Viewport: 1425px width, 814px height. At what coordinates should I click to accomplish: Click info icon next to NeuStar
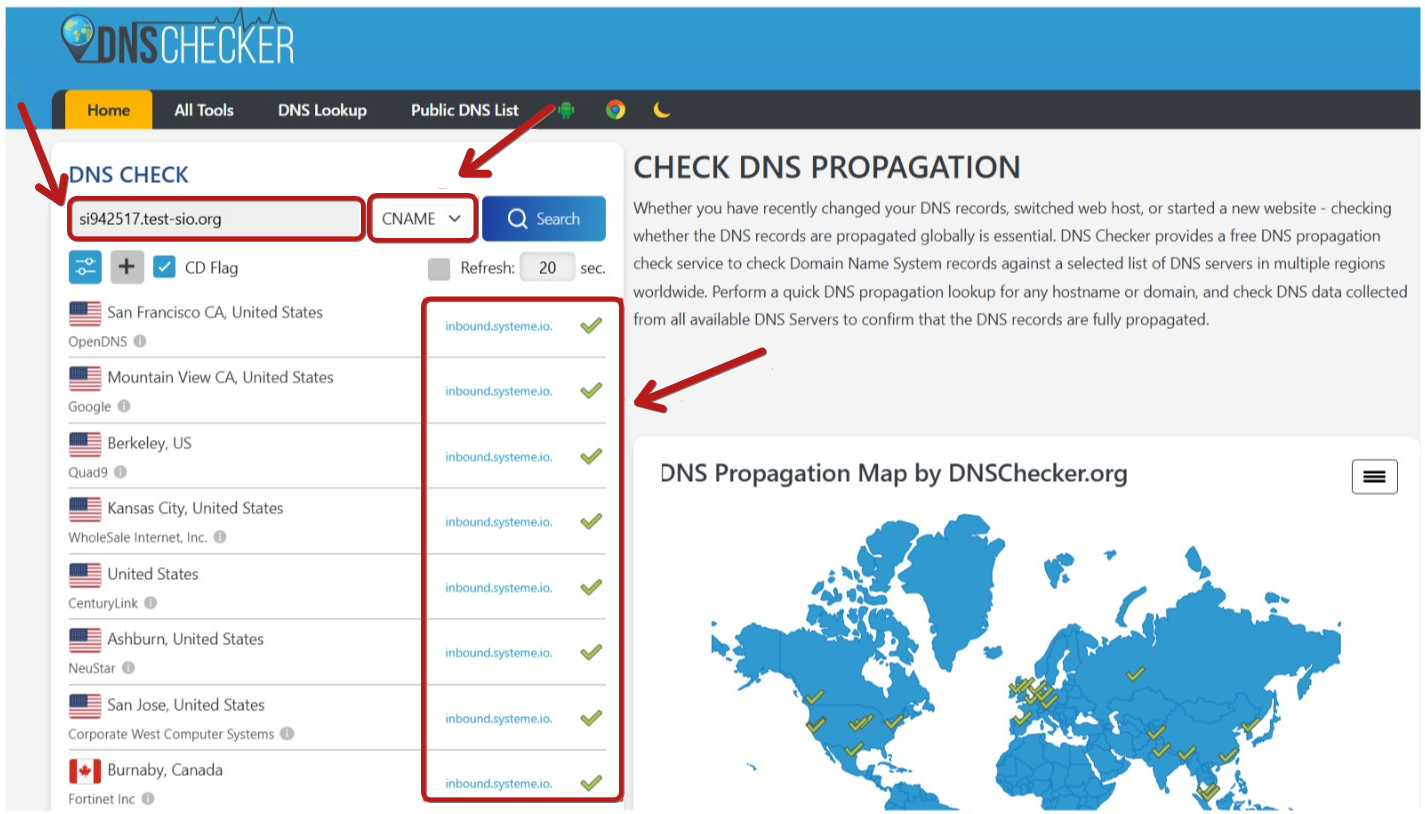(128, 668)
